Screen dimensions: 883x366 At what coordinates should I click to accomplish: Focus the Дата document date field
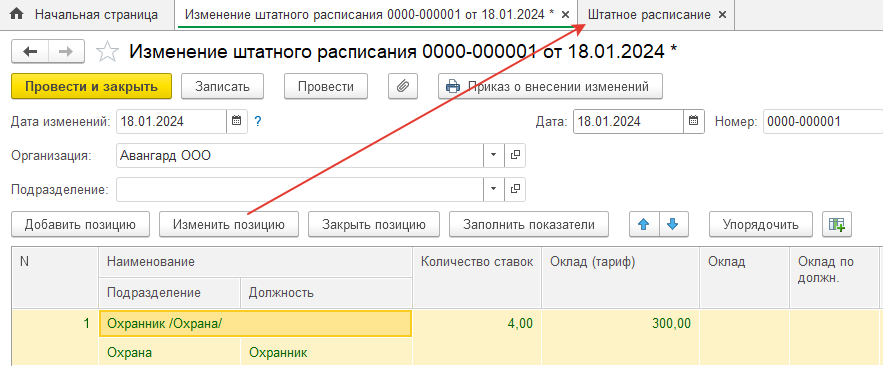tap(628, 121)
